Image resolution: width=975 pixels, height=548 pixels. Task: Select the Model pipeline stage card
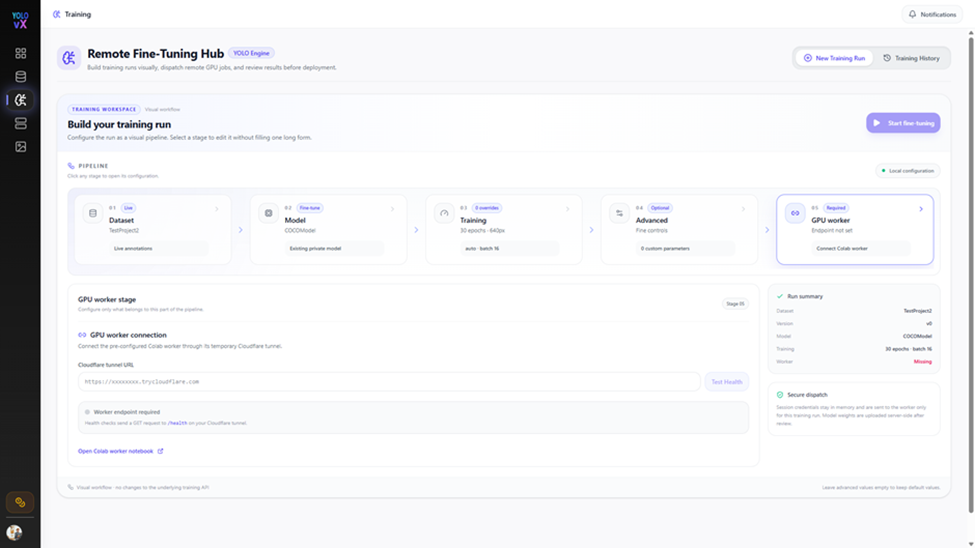click(x=328, y=230)
